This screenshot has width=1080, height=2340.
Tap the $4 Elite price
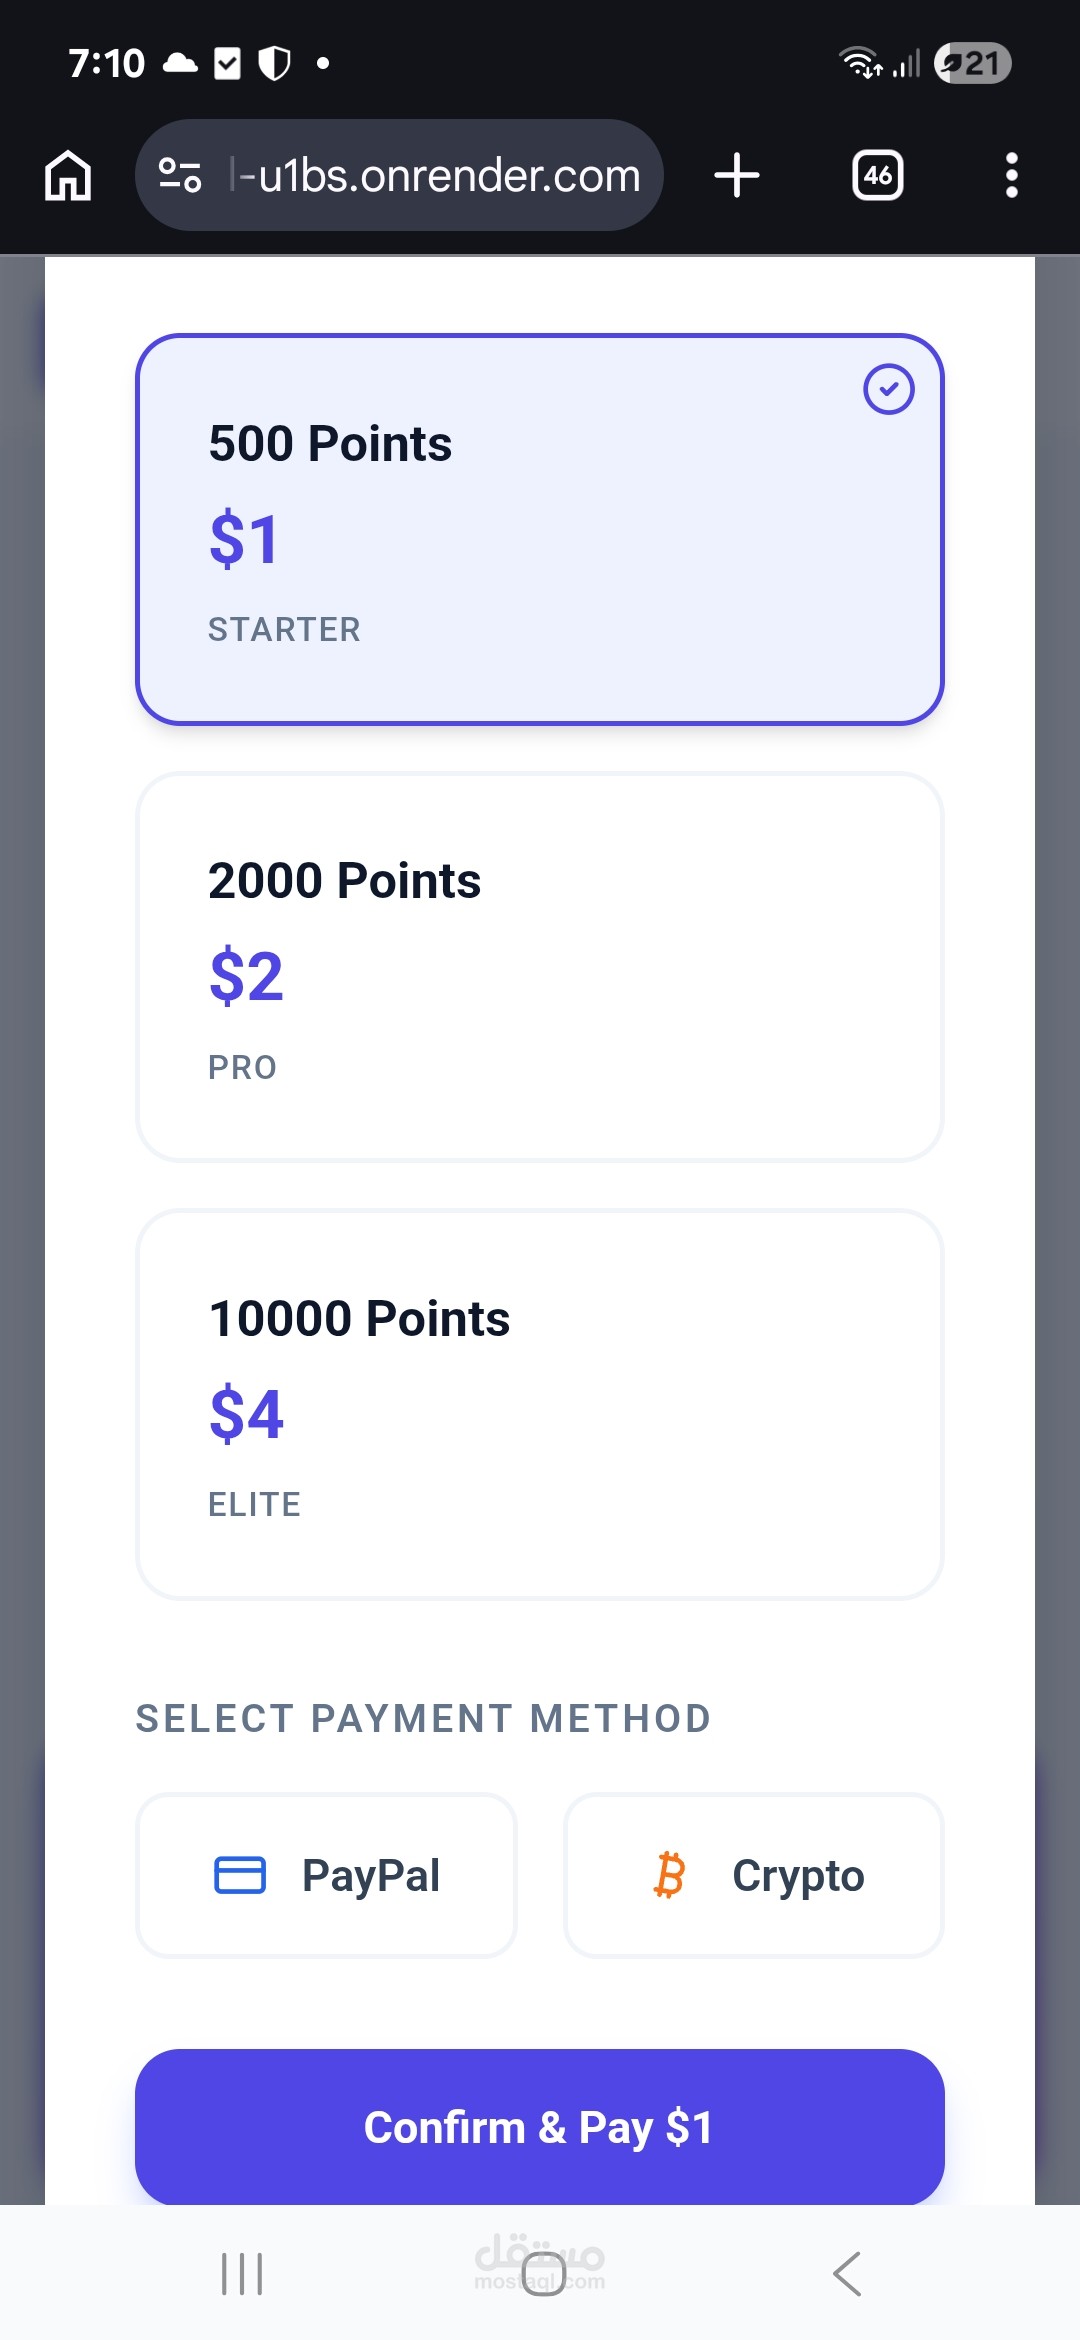[x=246, y=1414]
